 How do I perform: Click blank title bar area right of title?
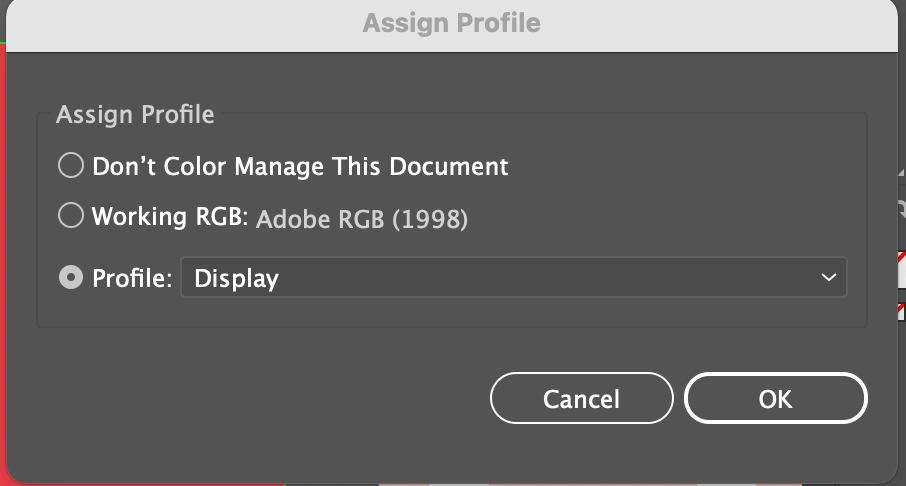720,22
